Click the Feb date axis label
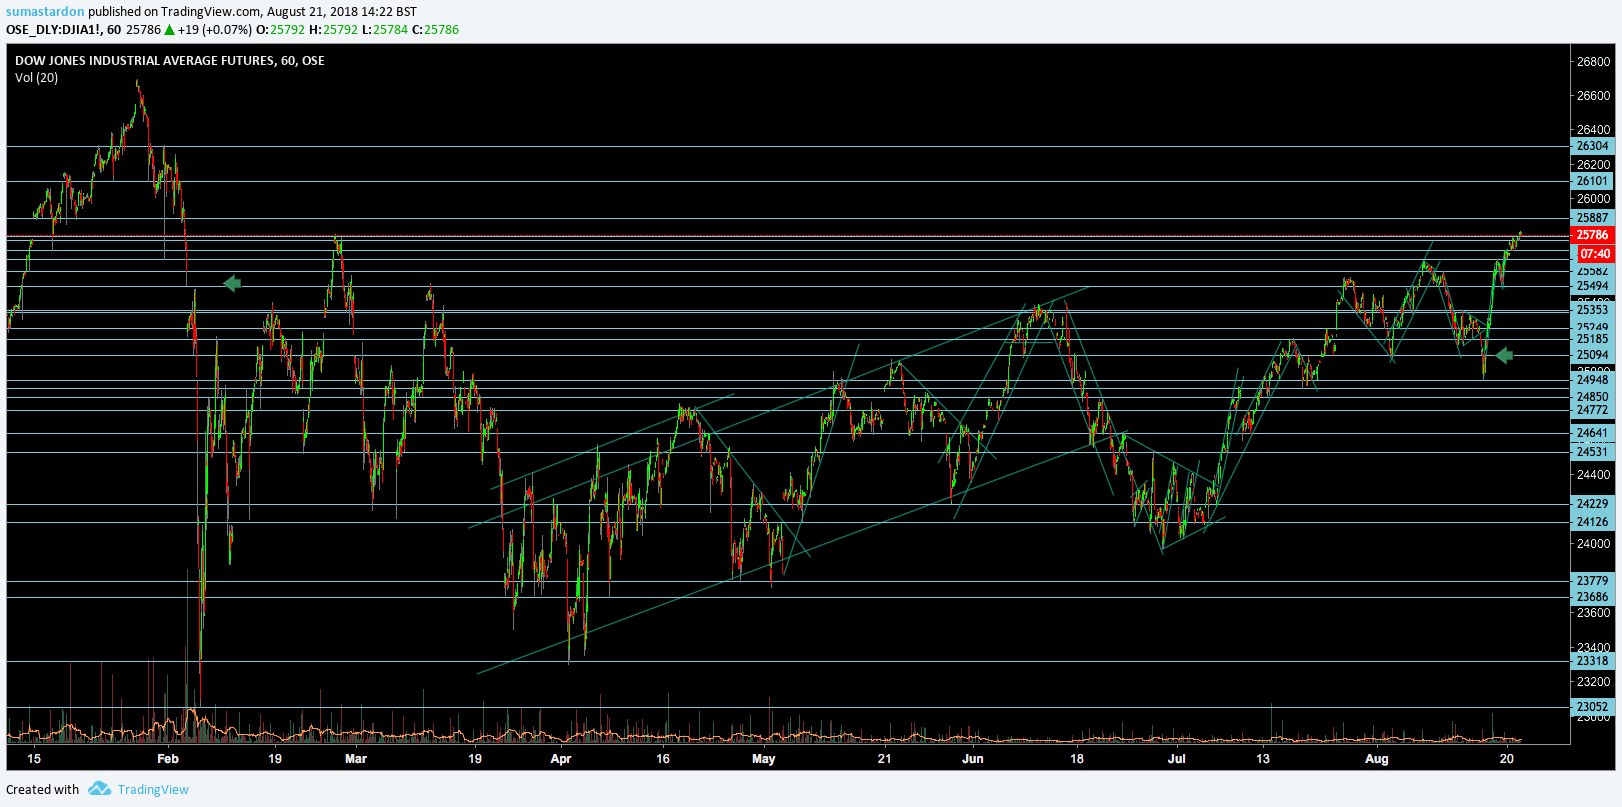This screenshot has width=1622, height=807. pyautogui.click(x=168, y=759)
